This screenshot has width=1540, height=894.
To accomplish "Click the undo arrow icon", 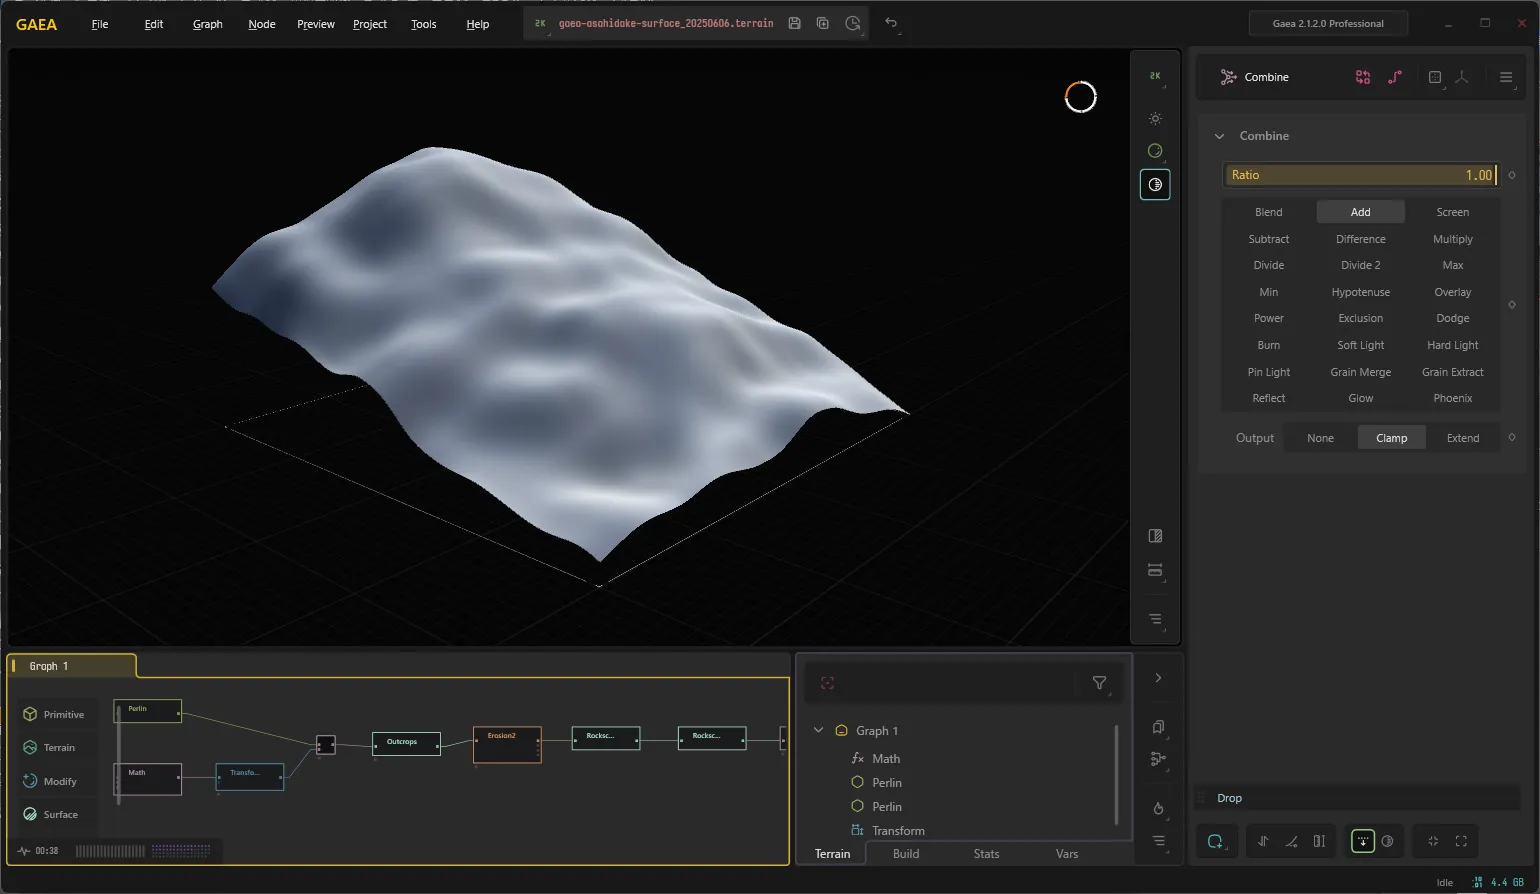I will (891, 23).
